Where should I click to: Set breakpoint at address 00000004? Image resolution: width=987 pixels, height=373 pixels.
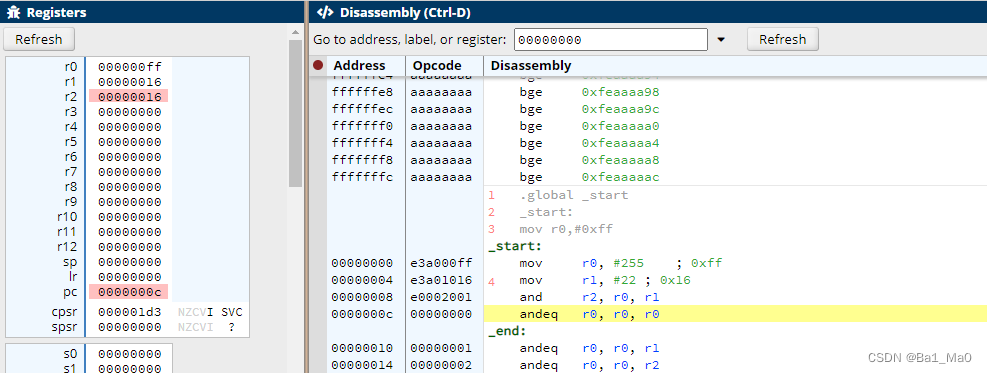[319, 280]
